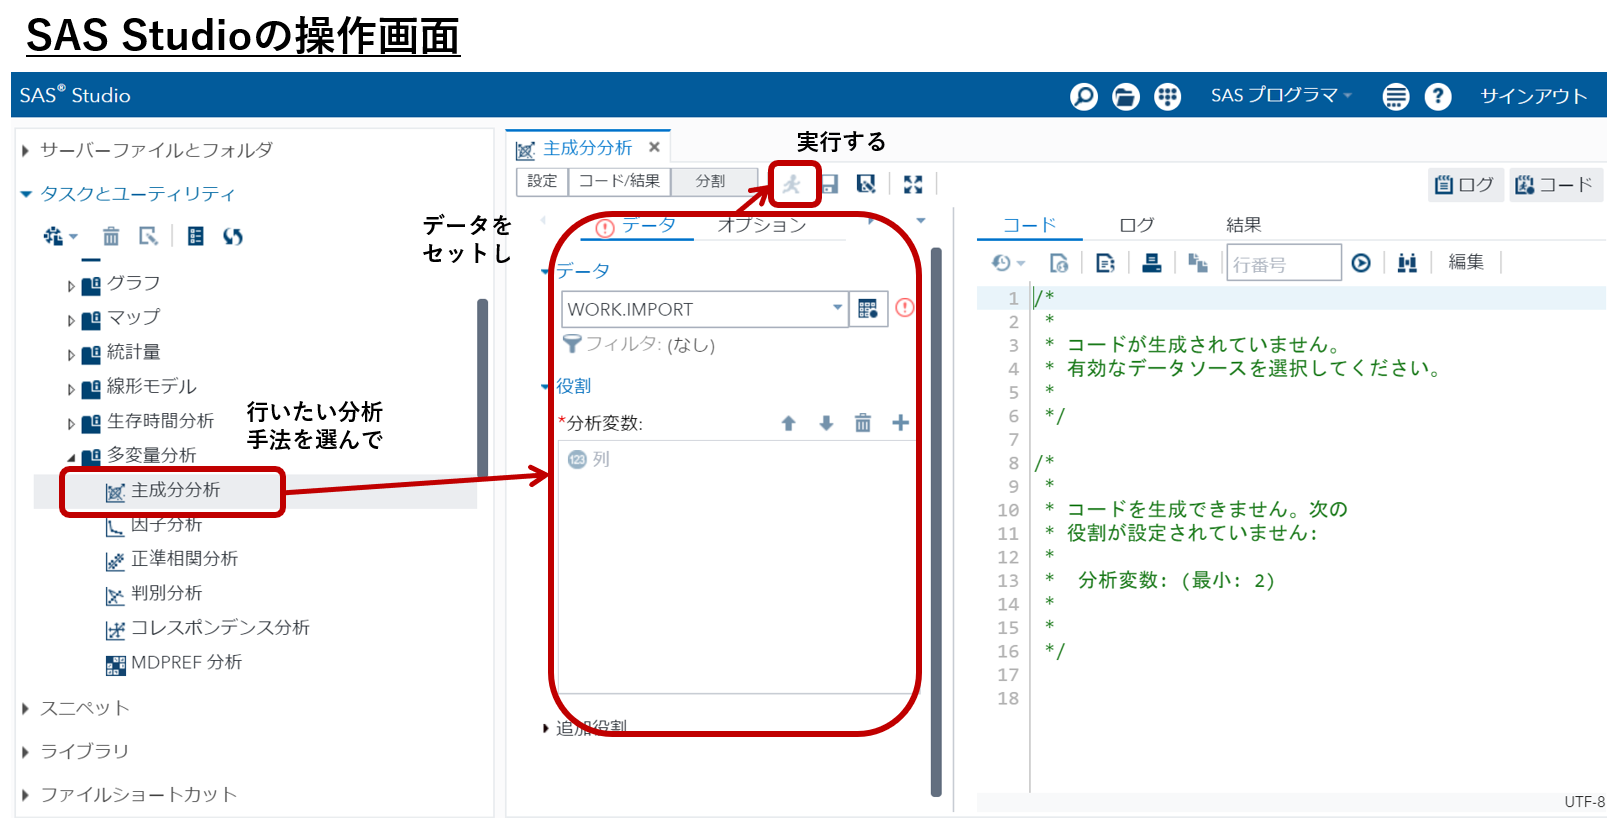Open the 正準相関分析 task

point(185,558)
